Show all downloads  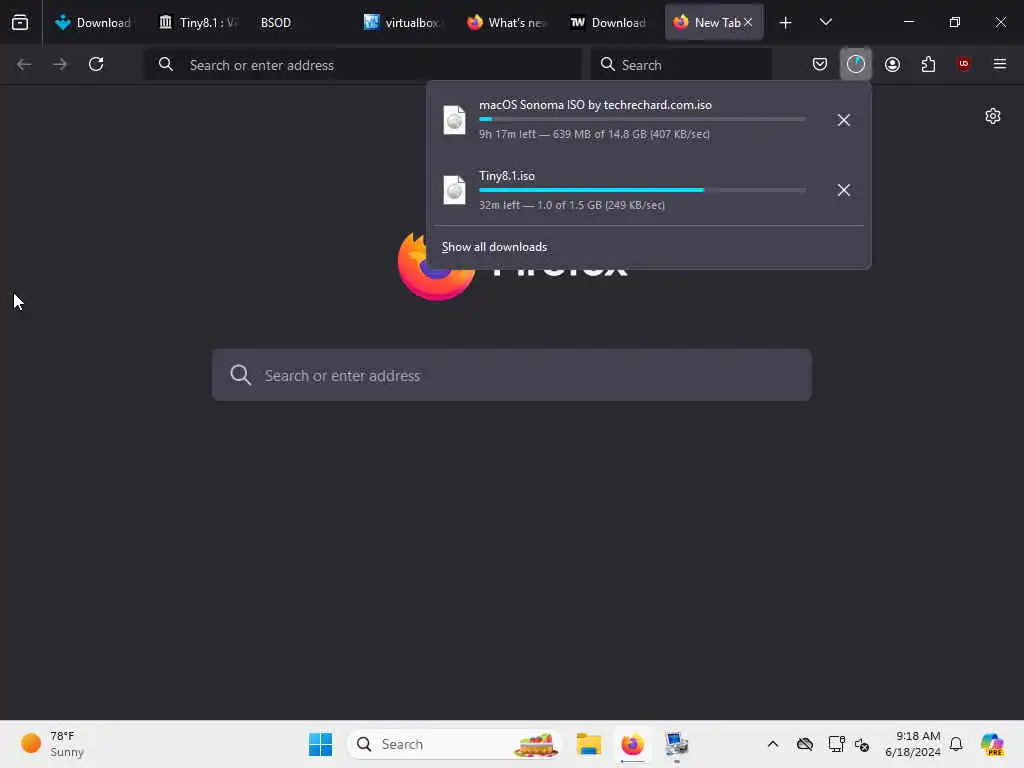pyautogui.click(x=494, y=247)
